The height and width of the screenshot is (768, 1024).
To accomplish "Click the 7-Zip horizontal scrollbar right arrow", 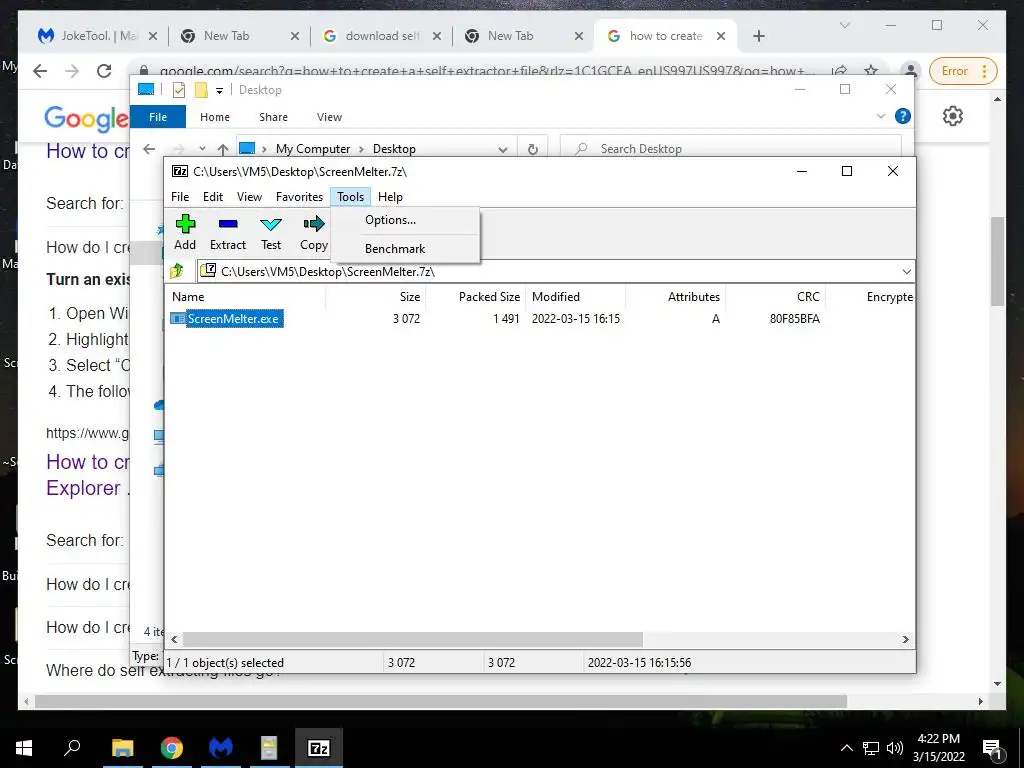I will 905,639.
